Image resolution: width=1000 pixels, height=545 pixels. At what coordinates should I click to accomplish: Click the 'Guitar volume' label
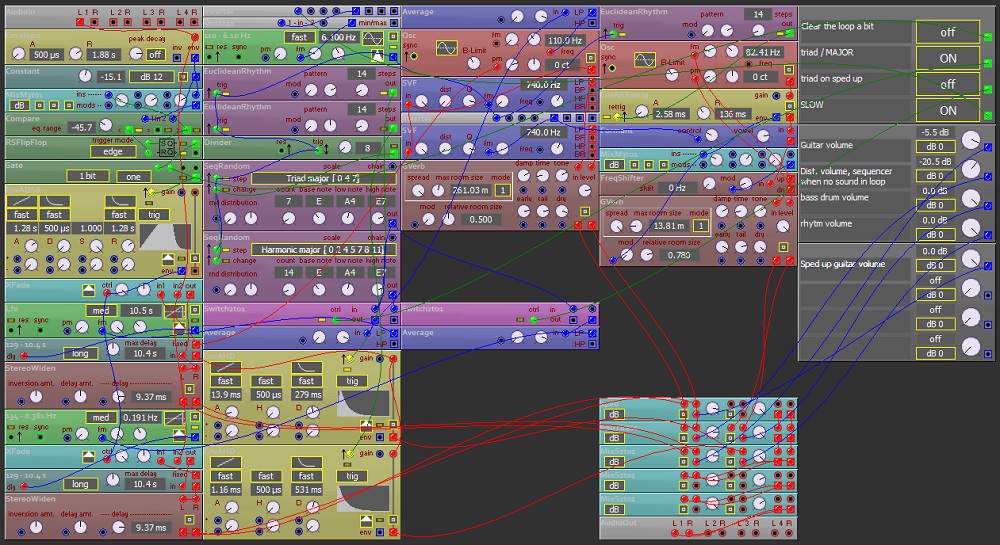pyautogui.click(x=827, y=145)
